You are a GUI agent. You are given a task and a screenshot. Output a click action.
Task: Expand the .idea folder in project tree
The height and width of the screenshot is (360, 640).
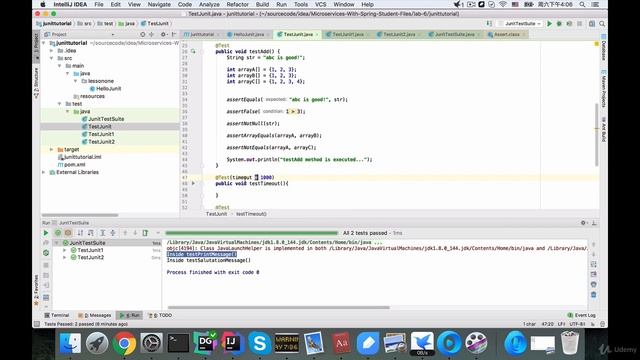(51, 51)
